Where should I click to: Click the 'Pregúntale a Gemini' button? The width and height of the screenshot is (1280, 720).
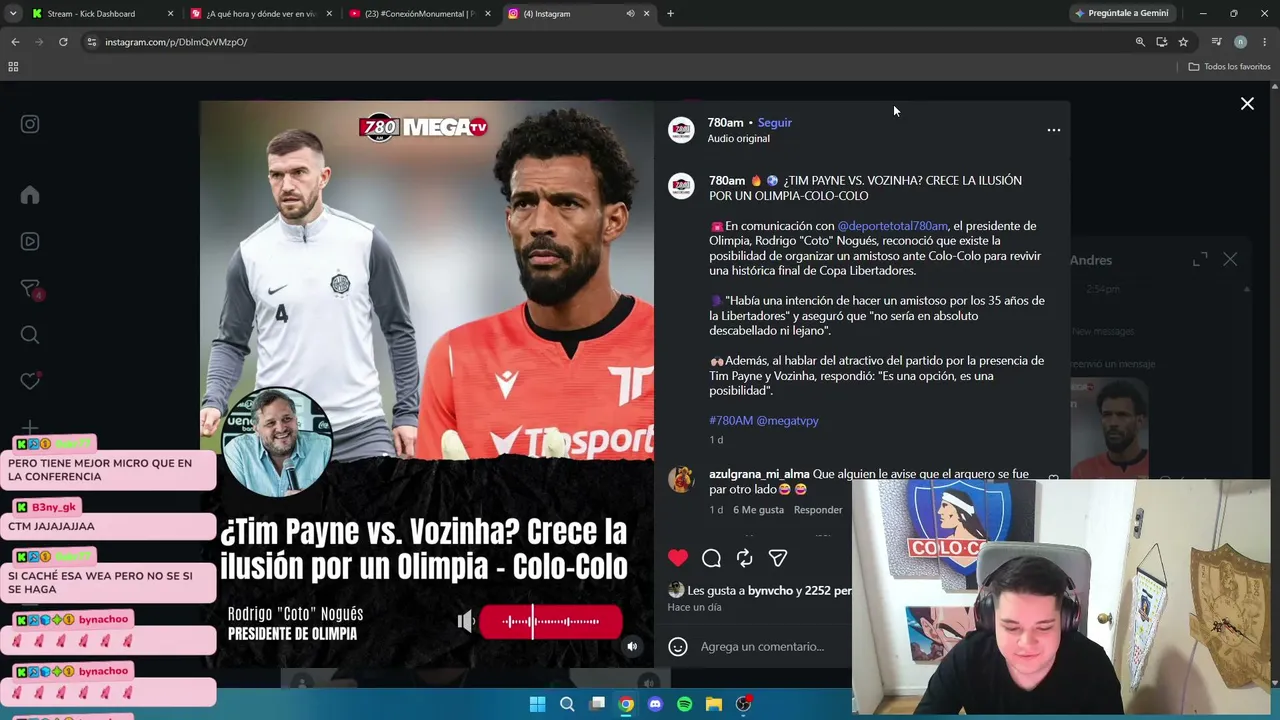(1120, 14)
